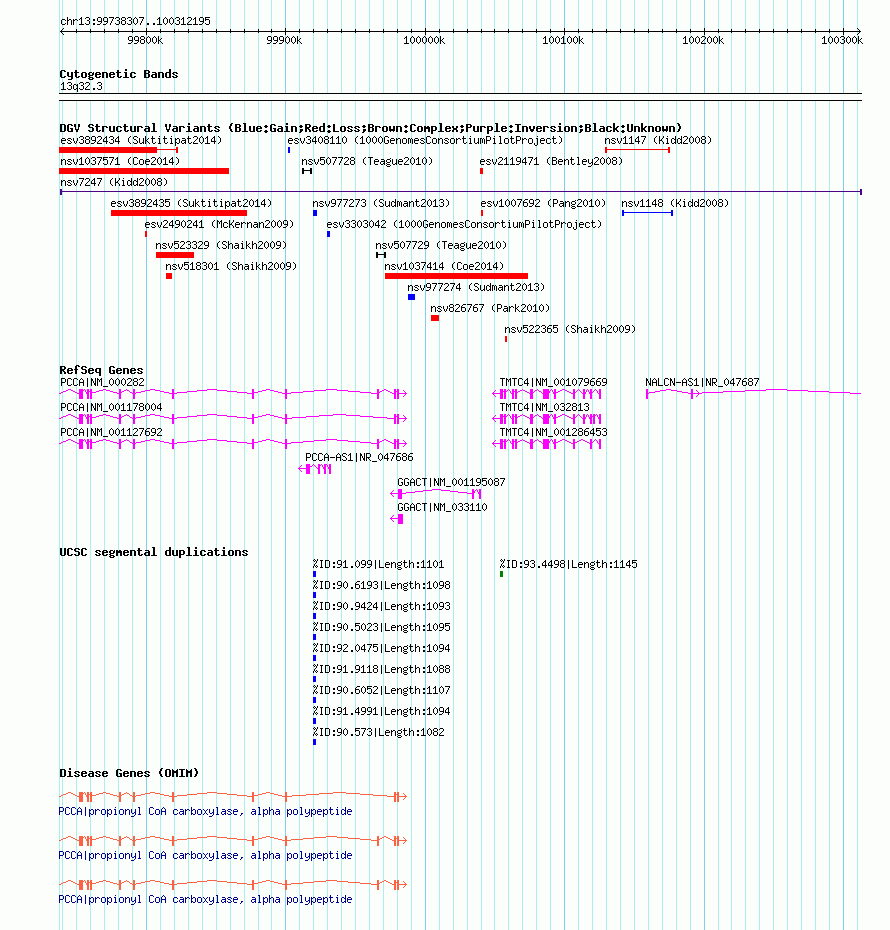The height and width of the screenshot is (930, 890).
Task: Open the TMTC4|NM_001286453 transcript label
Action: (554, 433)
